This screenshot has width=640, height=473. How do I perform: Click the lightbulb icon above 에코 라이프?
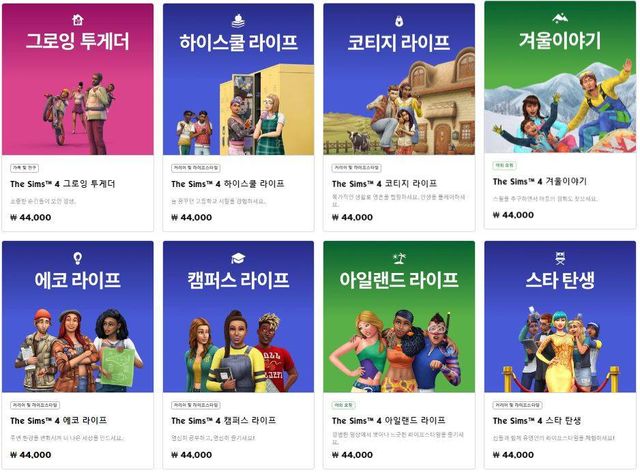(x=78, y=258)
